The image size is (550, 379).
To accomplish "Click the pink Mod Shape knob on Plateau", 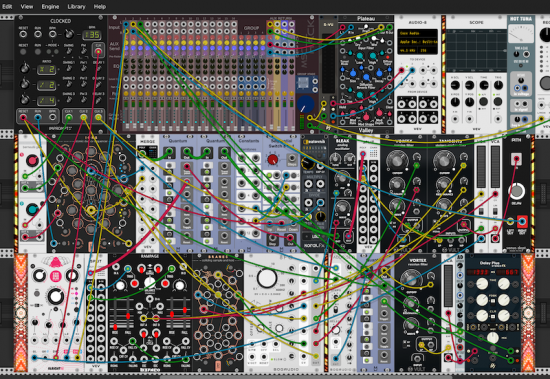I will [x=366, y=117].
